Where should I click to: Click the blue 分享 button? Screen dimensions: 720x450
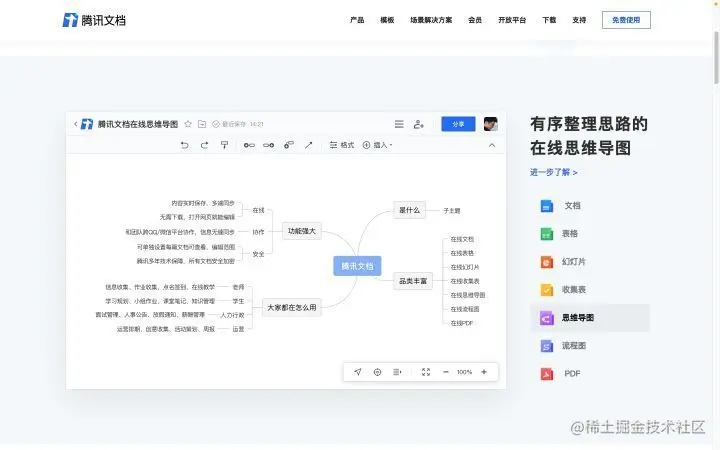(458, 124)
